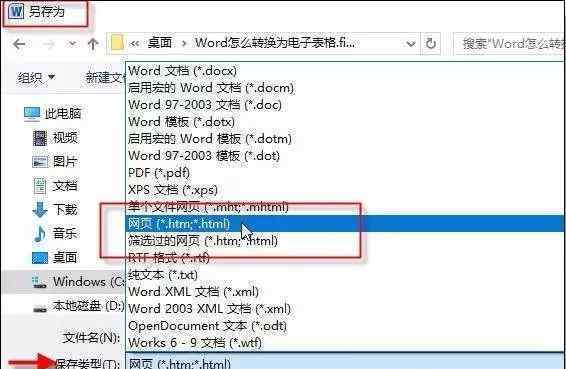
Task: Click the folder icon in the address bar
Action: pos(117,44)
